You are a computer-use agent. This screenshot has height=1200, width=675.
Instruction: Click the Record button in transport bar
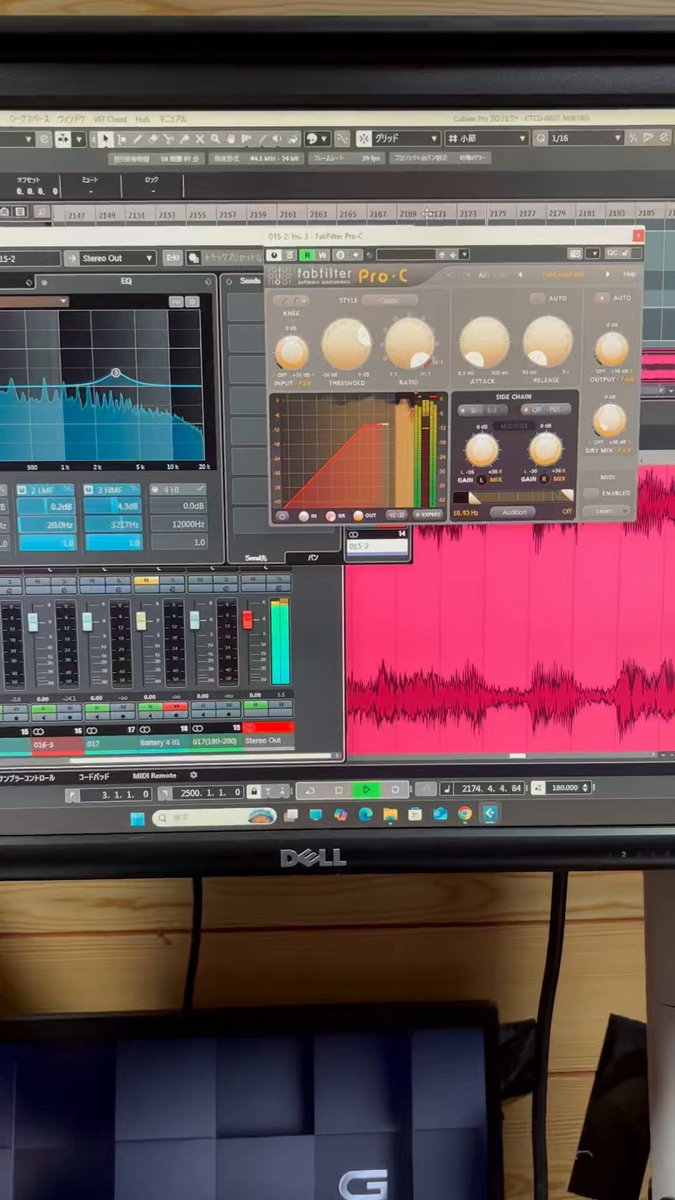(395, 789)
